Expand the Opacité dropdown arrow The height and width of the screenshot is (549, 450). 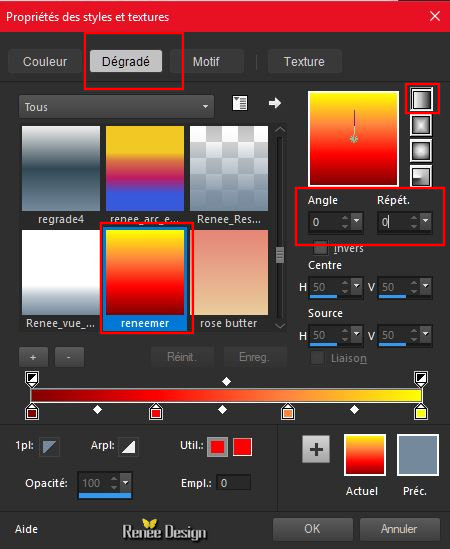point(125,482)
